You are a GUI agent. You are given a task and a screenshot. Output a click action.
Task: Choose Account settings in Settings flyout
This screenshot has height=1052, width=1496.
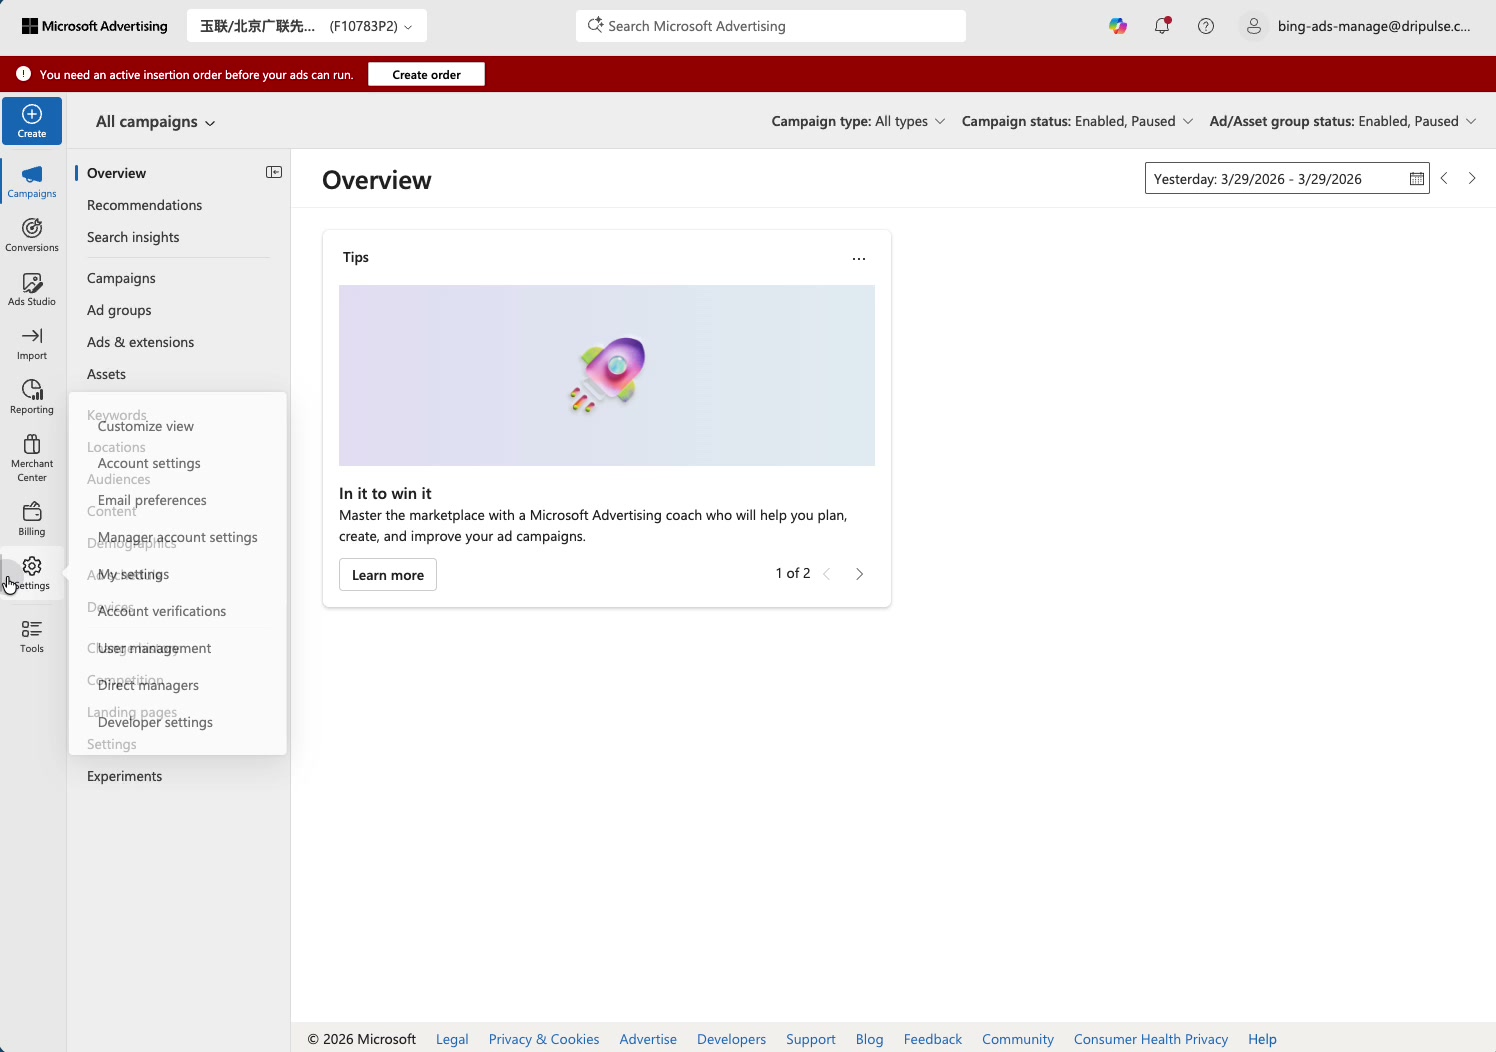click(149, 463)
